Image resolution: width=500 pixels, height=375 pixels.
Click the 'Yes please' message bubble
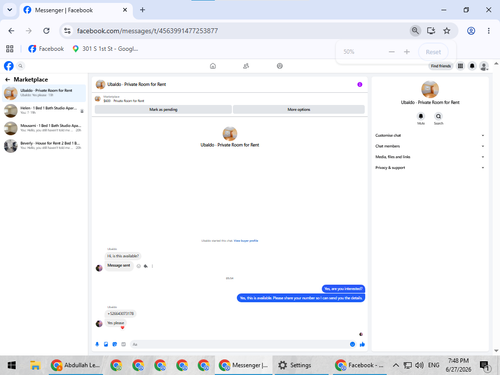click(116, 323)
